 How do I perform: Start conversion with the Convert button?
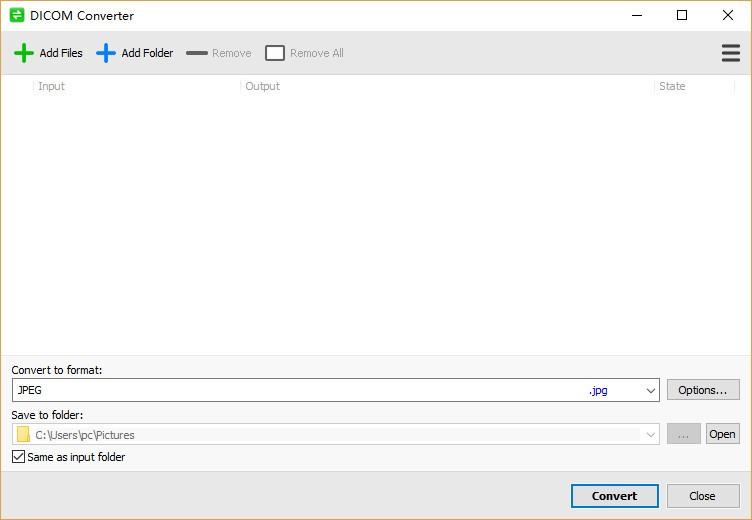[614, 496]
